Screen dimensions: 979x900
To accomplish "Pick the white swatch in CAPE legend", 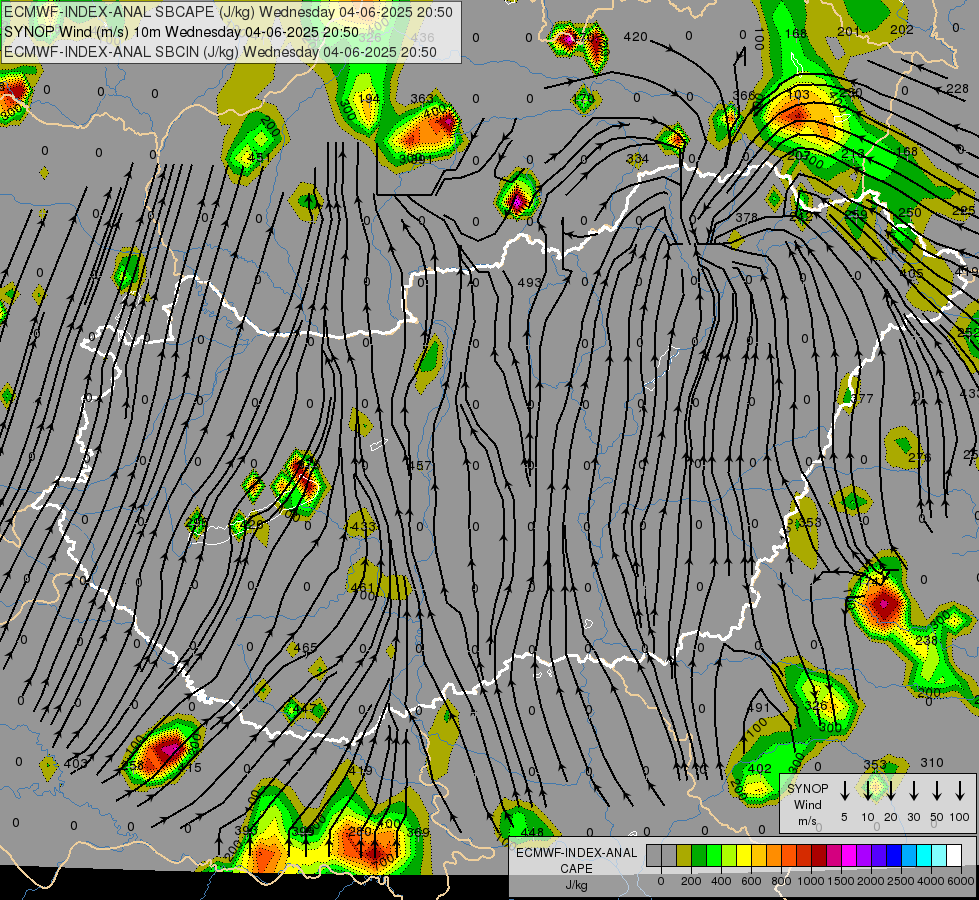I will (x=954, y=855).
